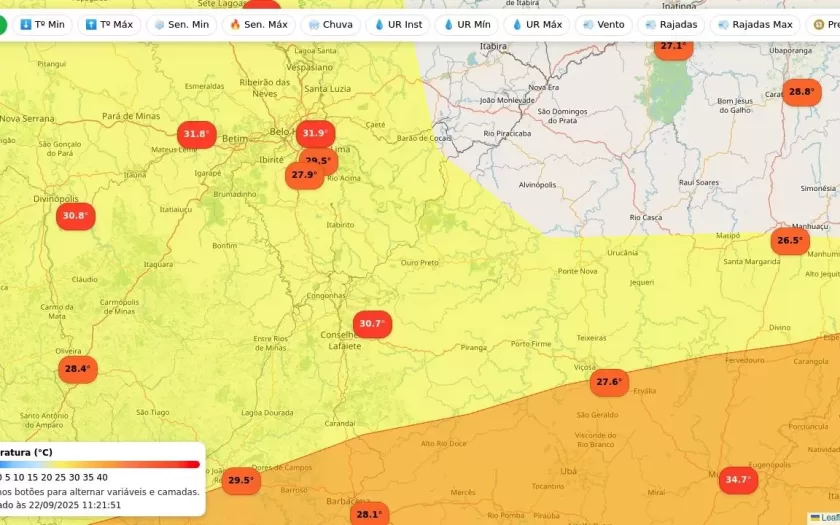This screenshot has width=840, height=525.
Task: Click the Rajadas gusts button
Action: (x=673, y=24)
